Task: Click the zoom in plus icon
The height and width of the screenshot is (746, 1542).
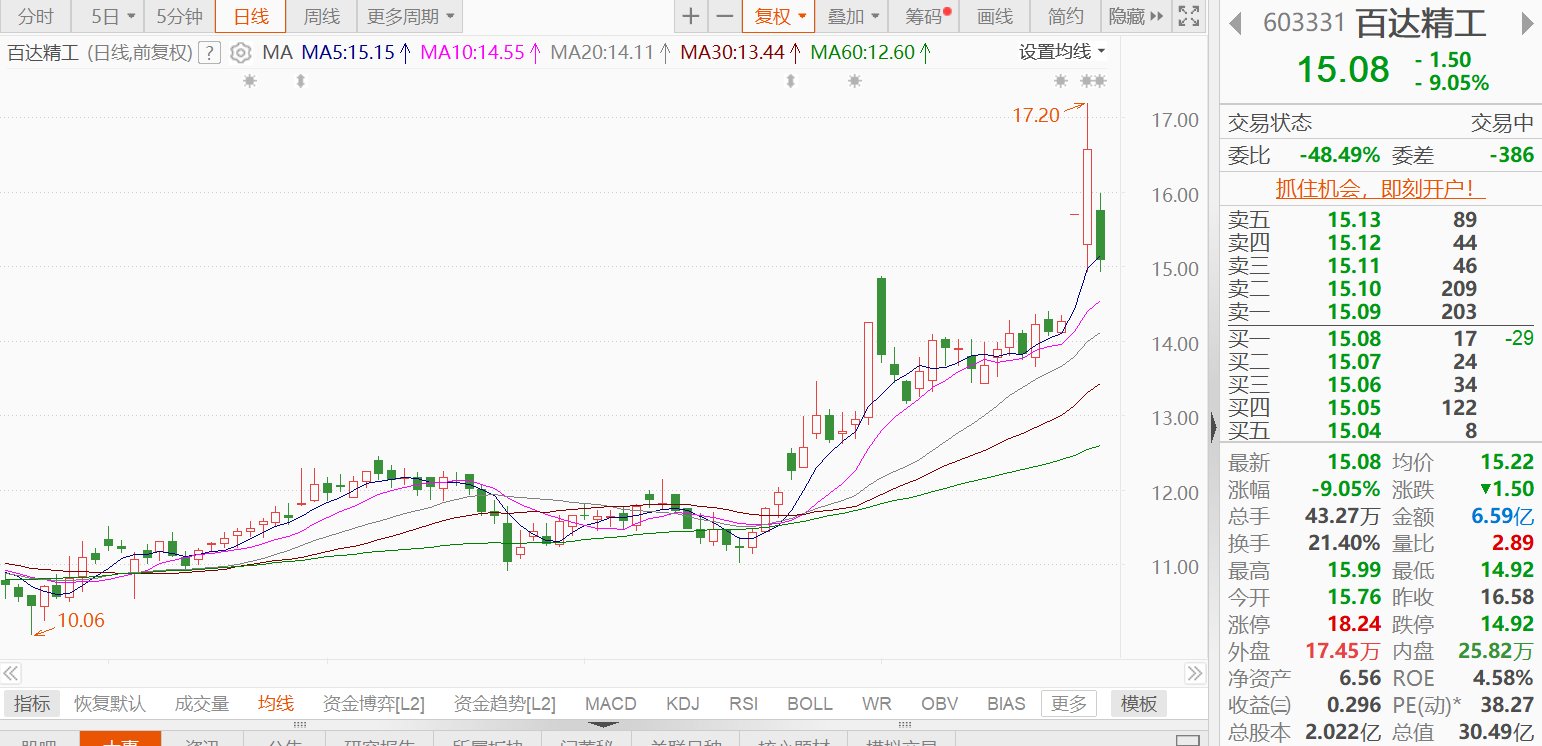Action: 690,16
